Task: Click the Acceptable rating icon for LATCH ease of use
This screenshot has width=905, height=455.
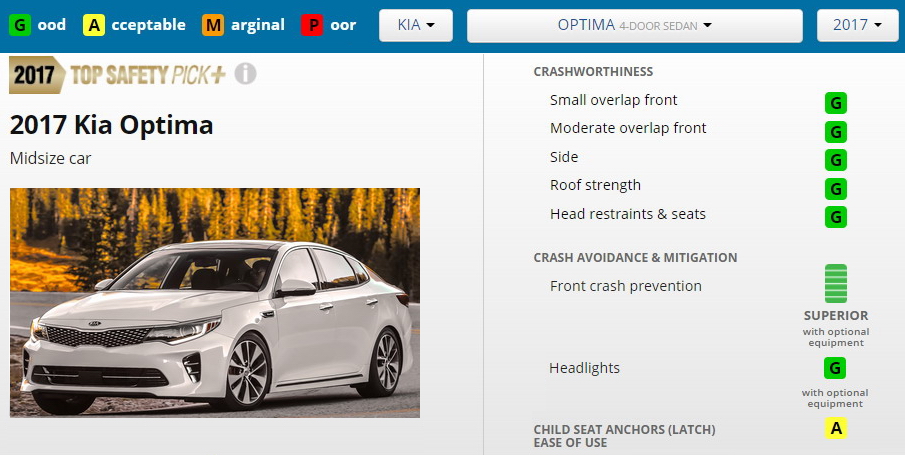Action: 835,428
